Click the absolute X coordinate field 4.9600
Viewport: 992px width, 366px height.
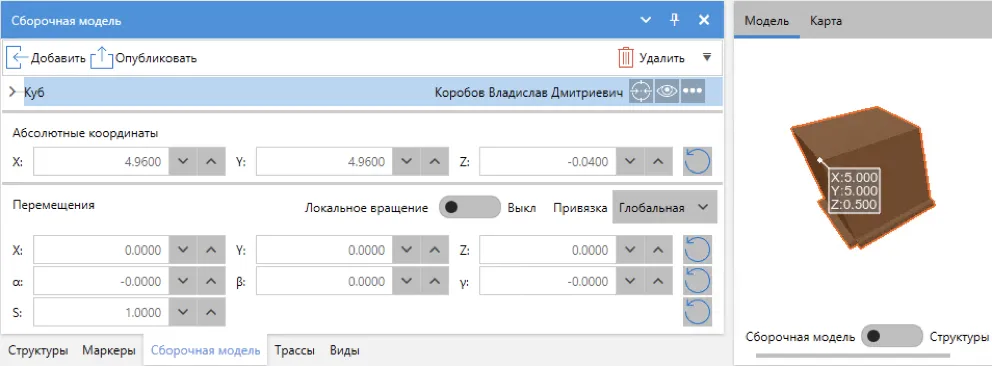point(101,162)
